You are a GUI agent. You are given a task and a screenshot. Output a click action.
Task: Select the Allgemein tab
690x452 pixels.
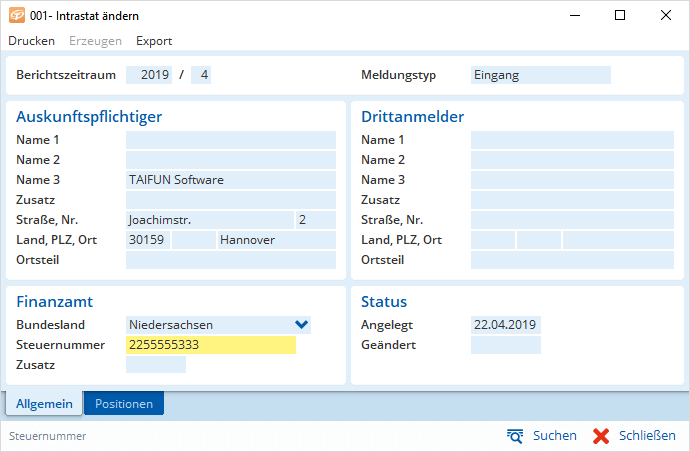pos(44,404)
